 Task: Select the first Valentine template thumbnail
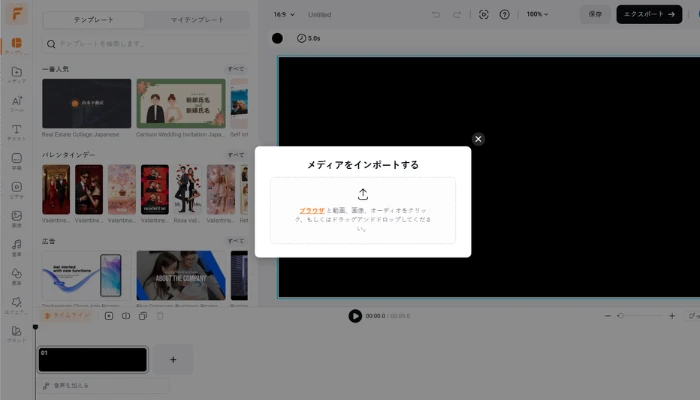click(56, 189)
